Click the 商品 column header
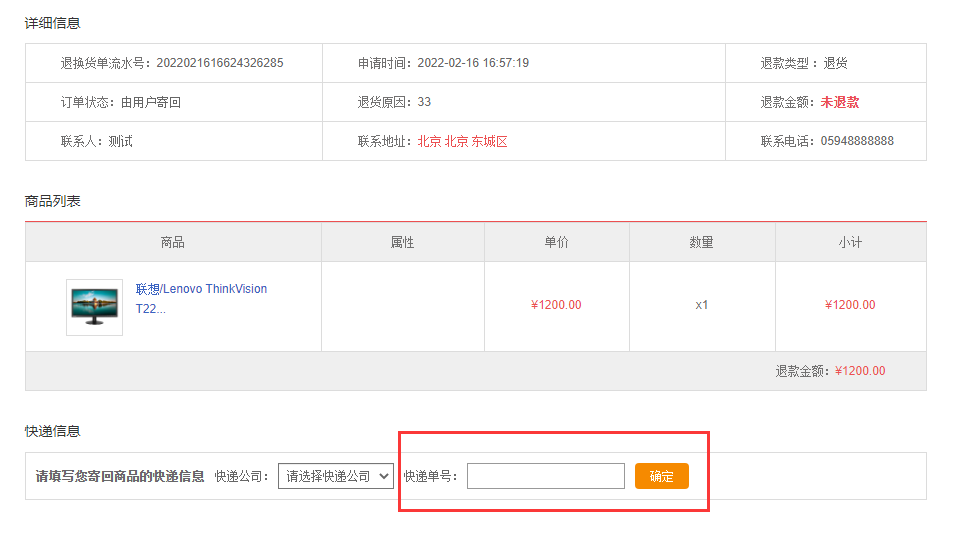 (173, 242)
